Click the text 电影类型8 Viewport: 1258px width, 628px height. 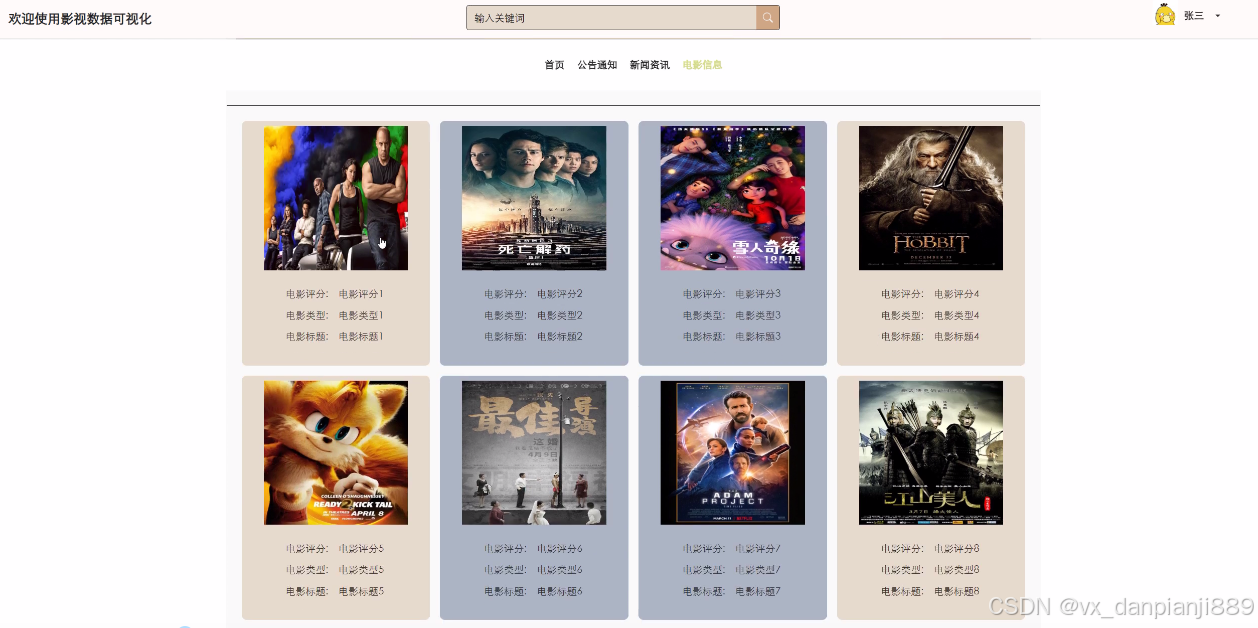(x=957, y=571)
